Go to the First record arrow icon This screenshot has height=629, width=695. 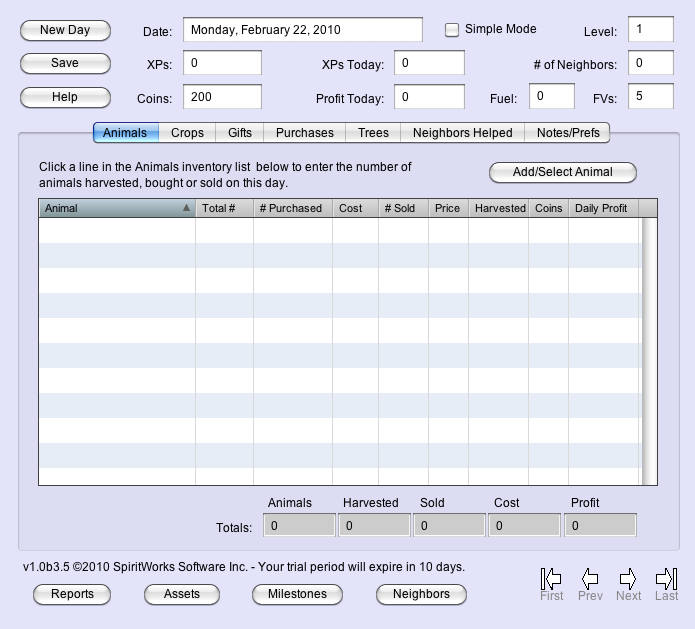(551, 578)
